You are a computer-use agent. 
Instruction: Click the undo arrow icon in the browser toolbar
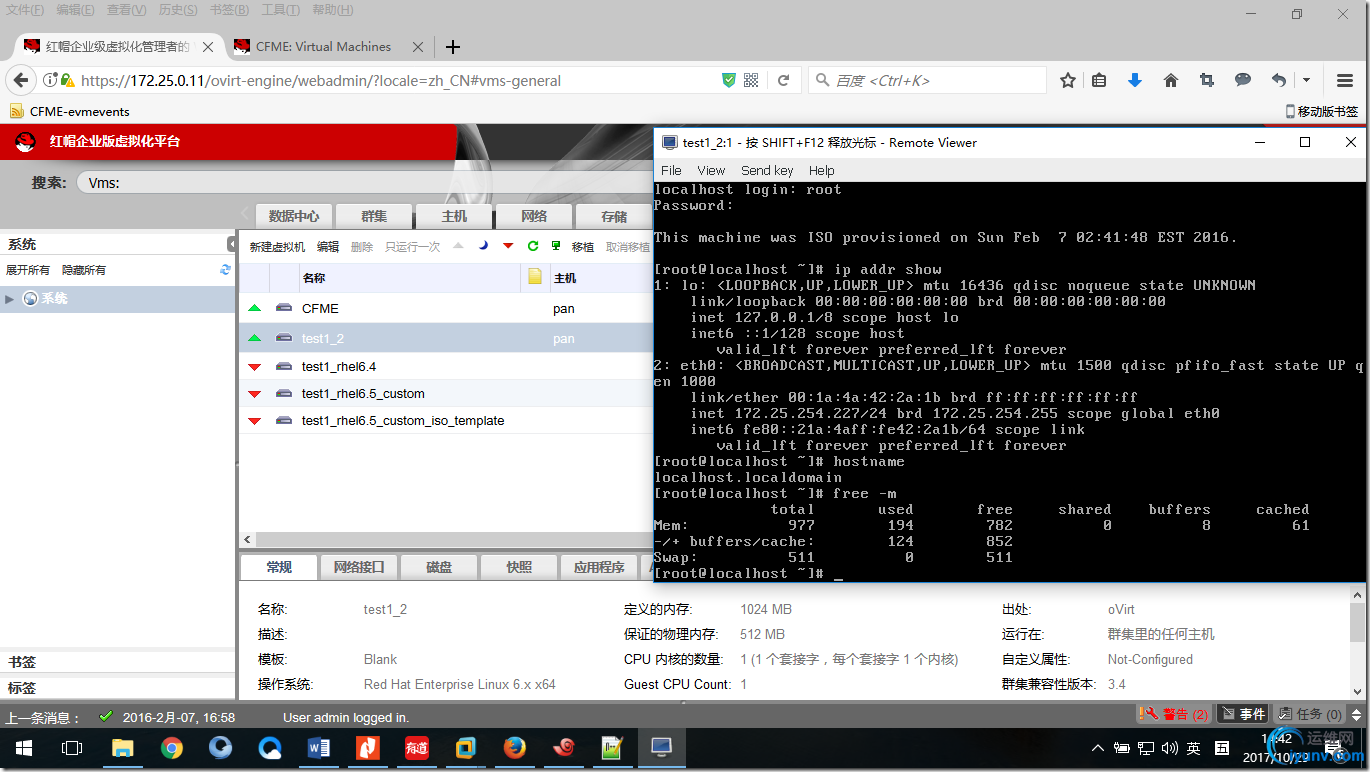coord(1279,80)
